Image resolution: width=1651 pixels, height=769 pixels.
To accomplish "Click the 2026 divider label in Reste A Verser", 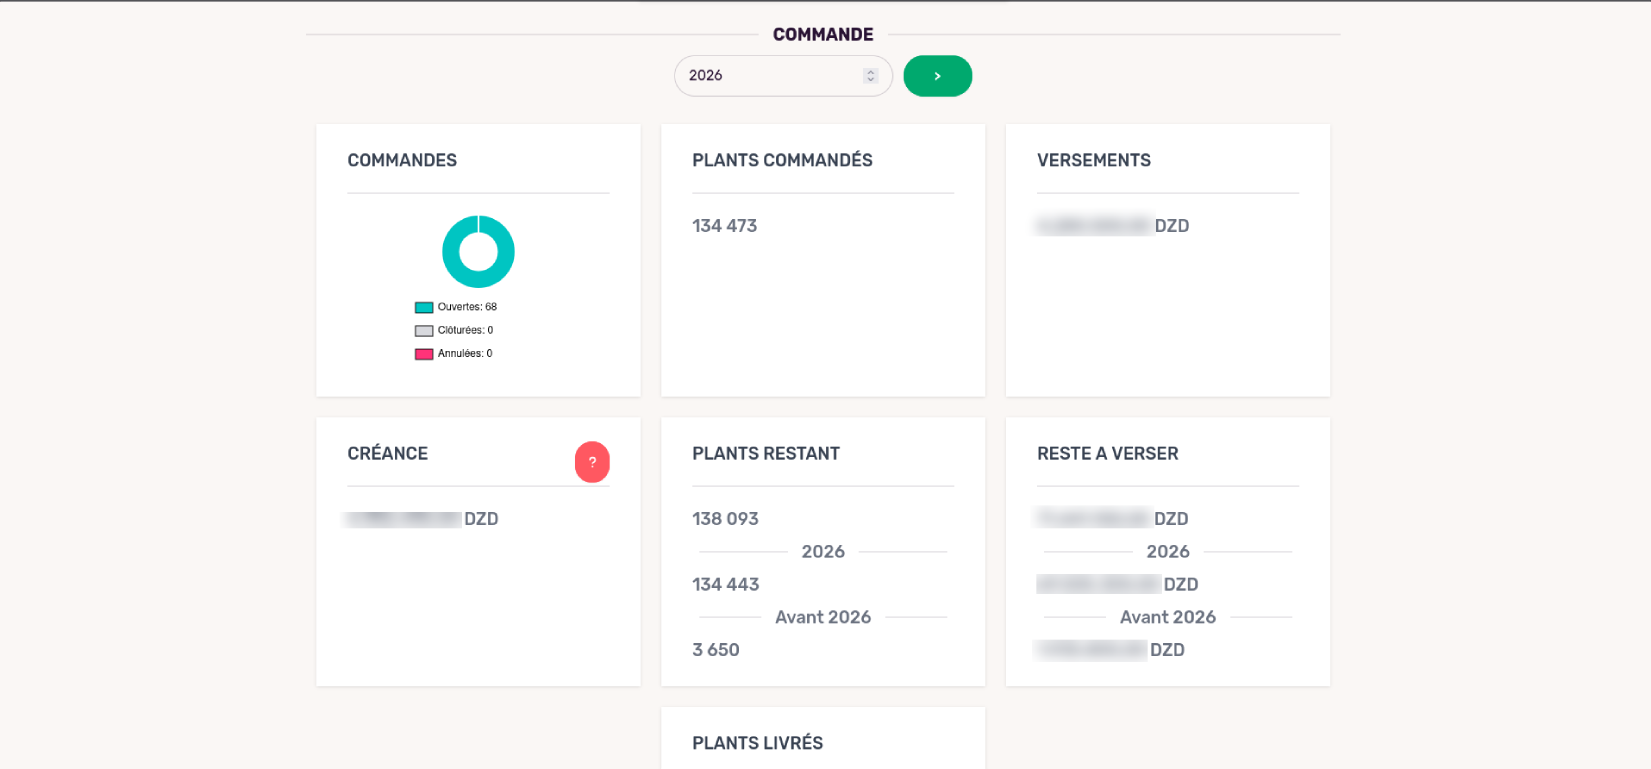I will pos(1167,551).
